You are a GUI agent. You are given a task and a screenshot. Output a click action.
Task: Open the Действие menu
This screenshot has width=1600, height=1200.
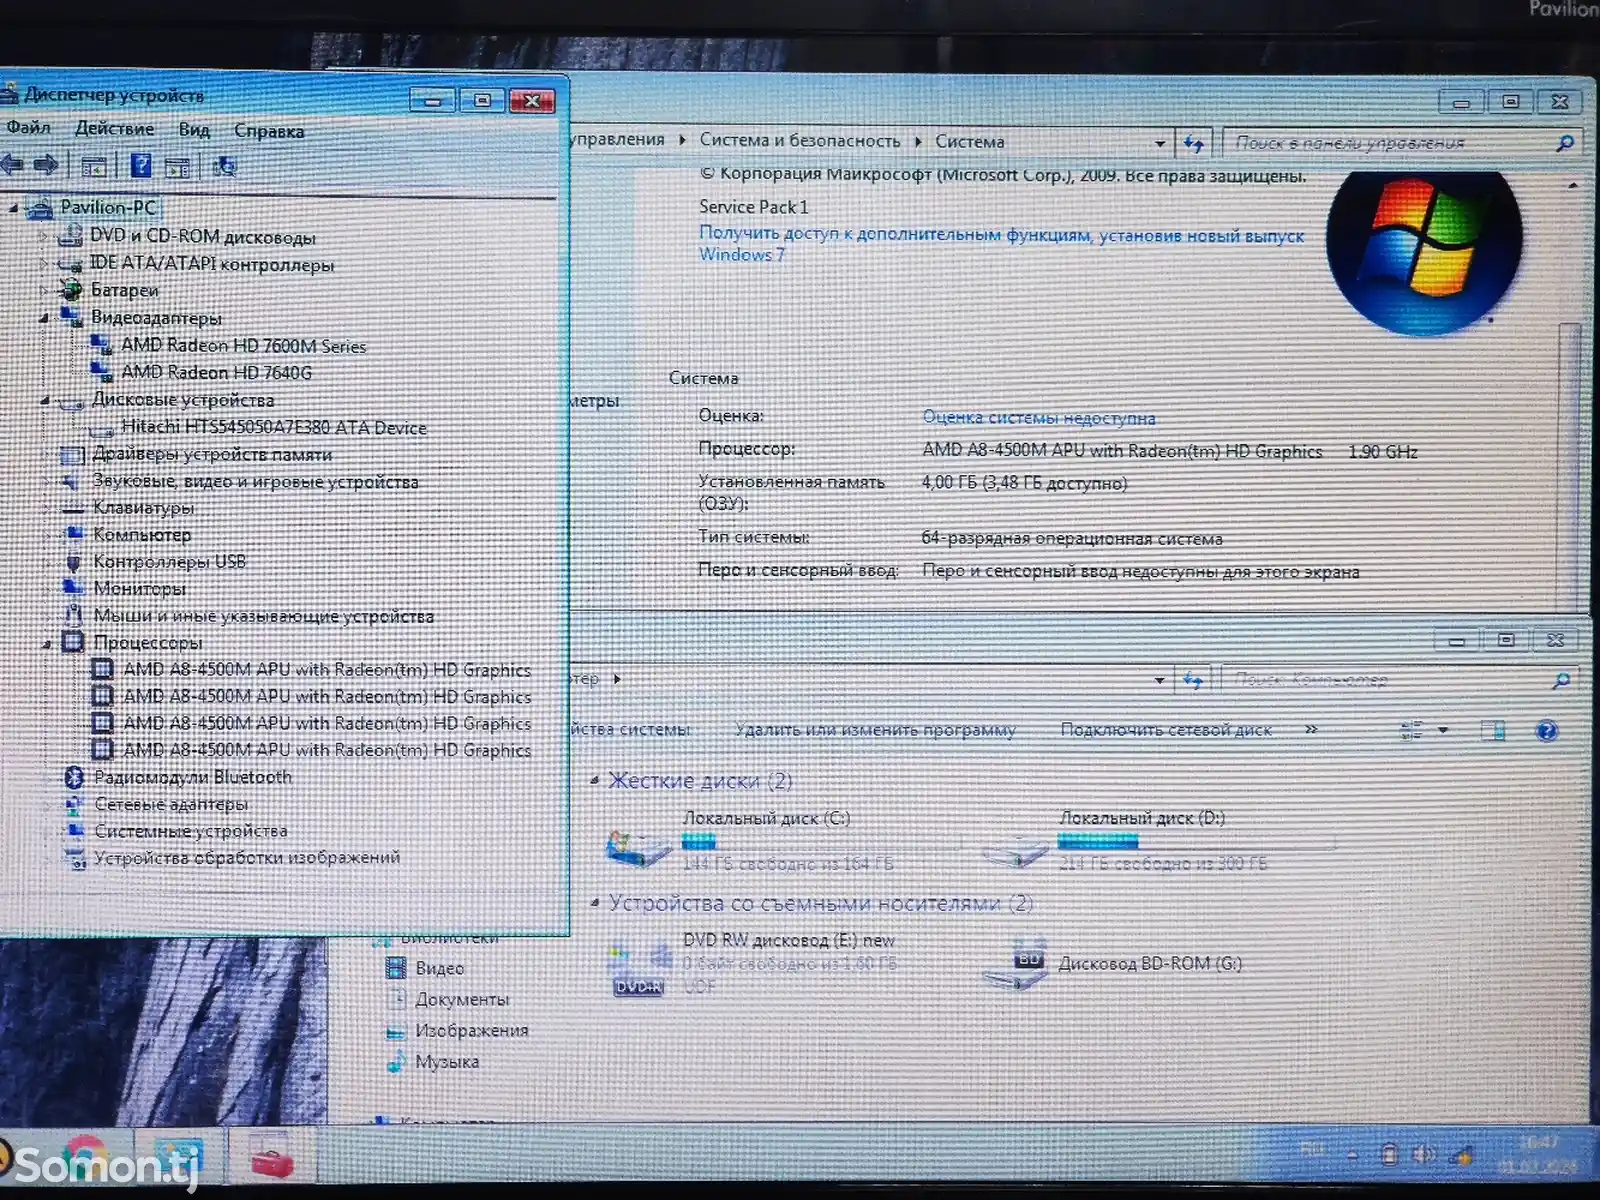click(x=114, y=129)
